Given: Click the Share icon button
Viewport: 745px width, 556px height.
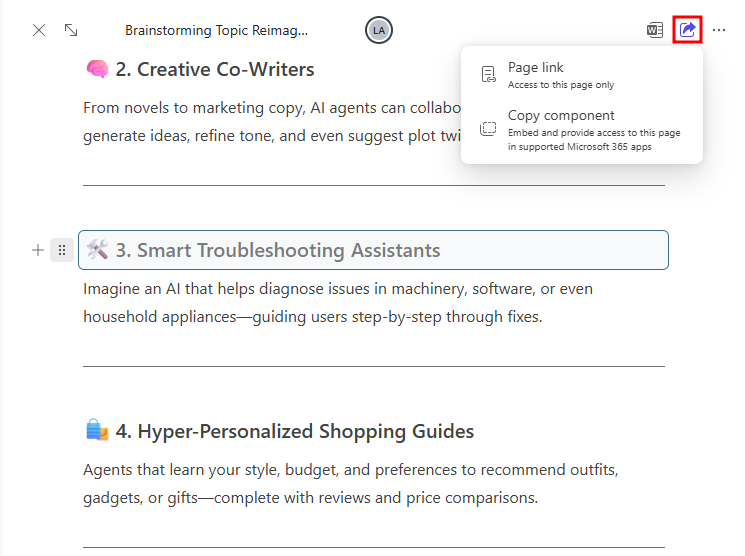Looking at the screenshot, I should [x=687, y=30].
